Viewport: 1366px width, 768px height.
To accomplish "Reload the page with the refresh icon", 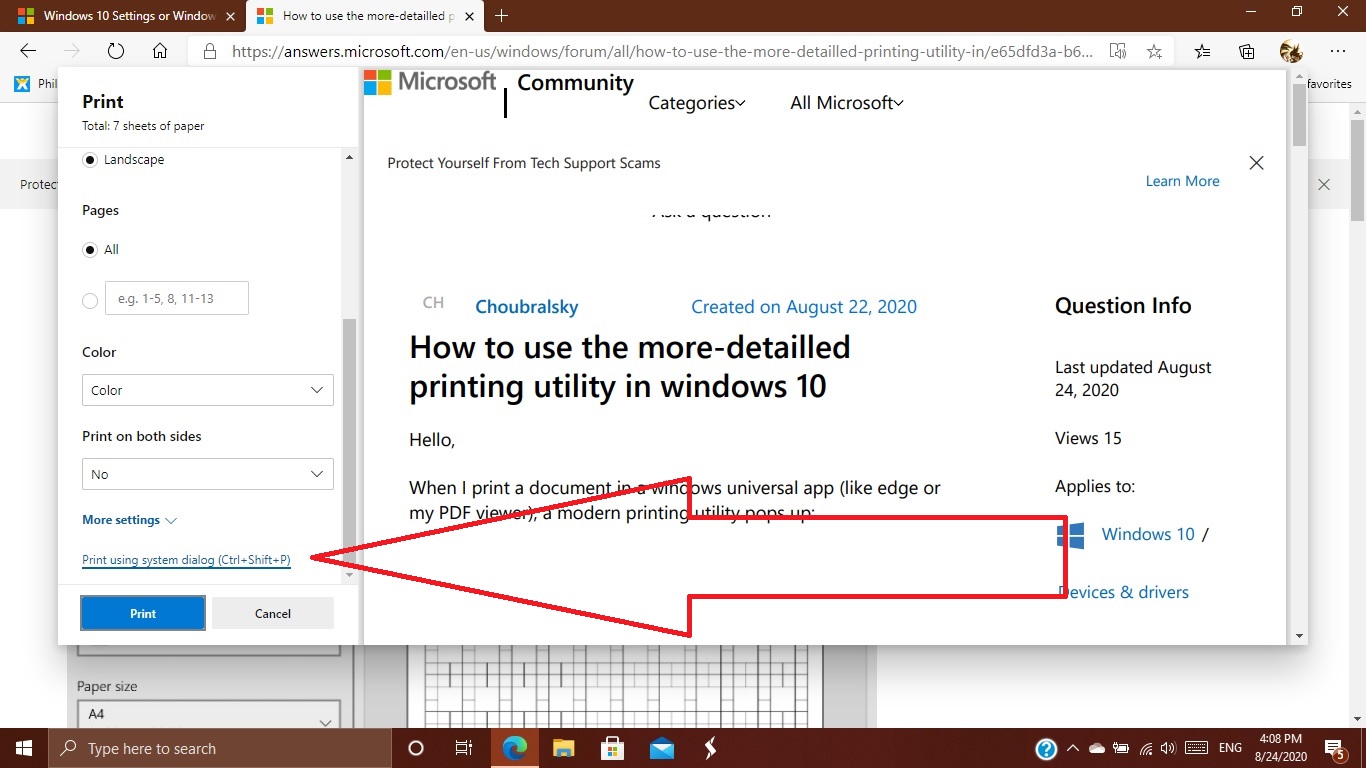I will (115, 51).
